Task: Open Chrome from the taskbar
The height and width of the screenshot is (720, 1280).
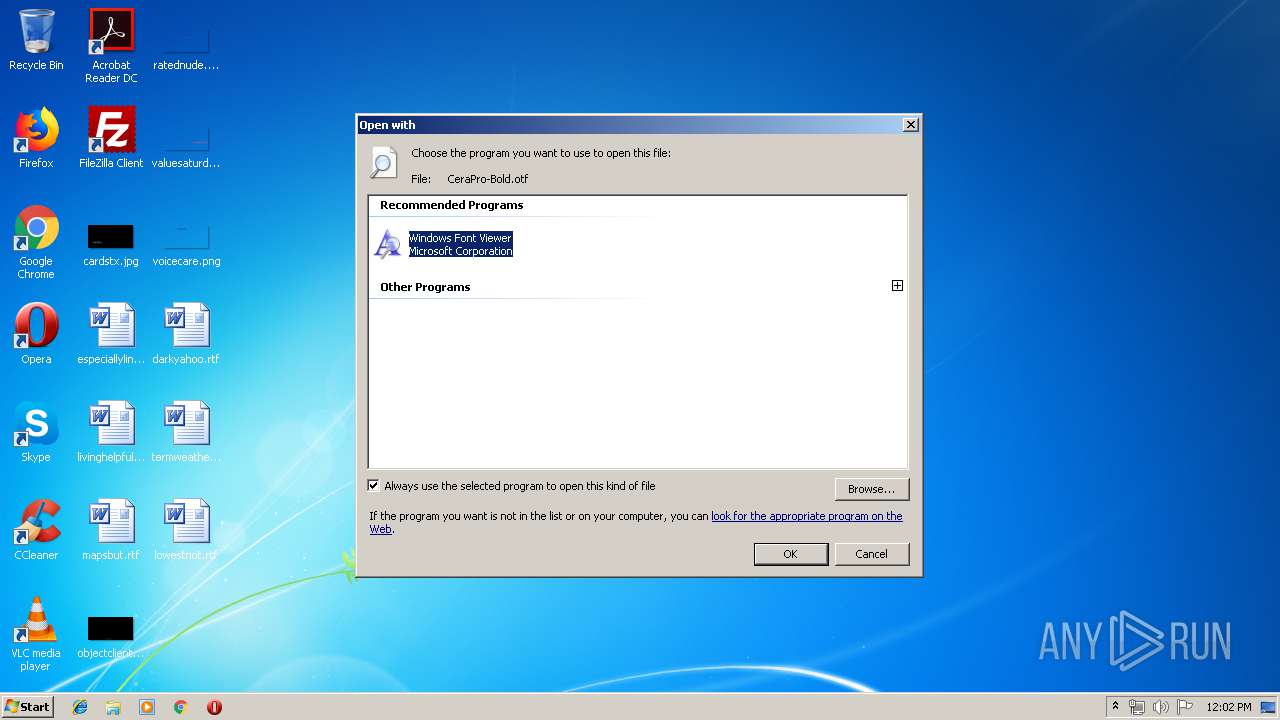Action: 180,707
